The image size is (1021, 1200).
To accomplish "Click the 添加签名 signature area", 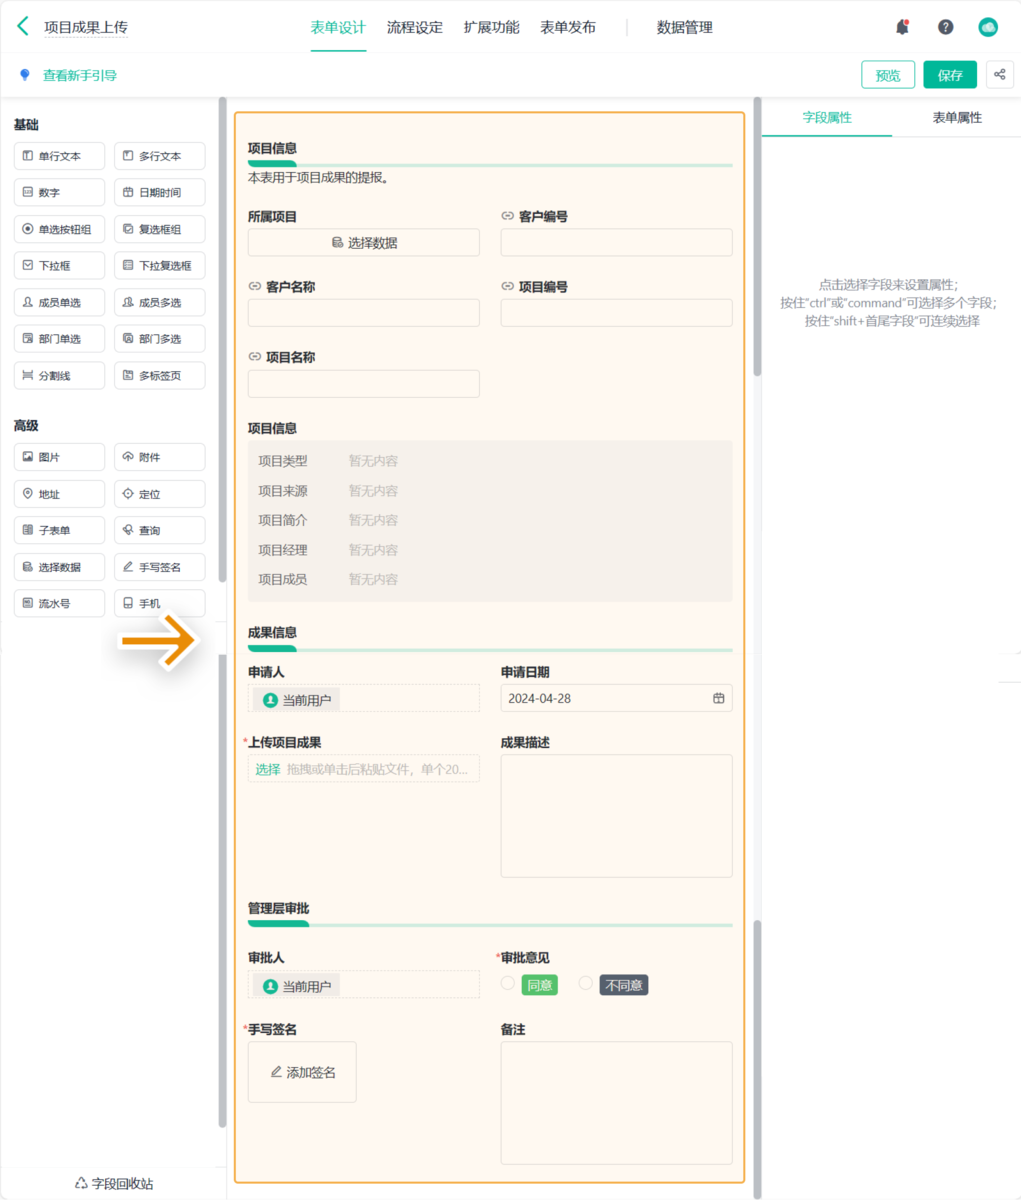I will click(301, 1071).
